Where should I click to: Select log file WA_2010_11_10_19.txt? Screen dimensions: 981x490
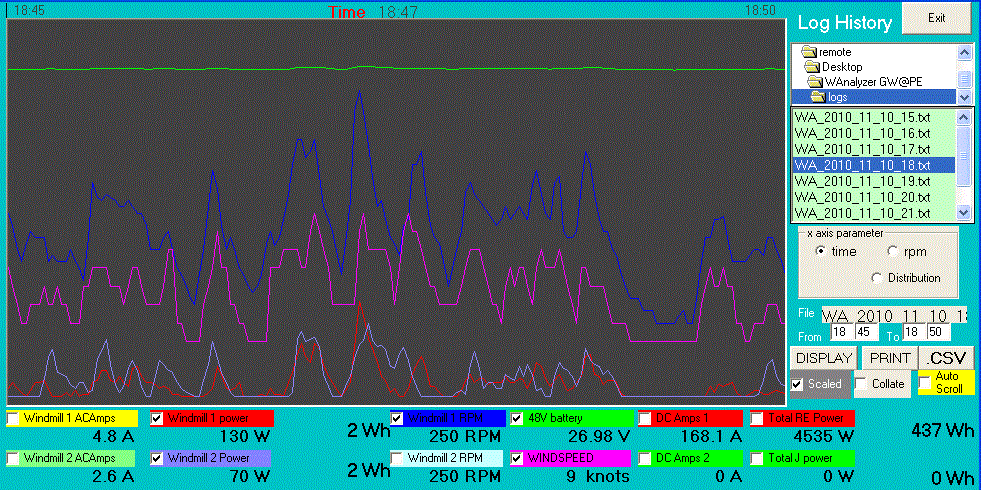(x=862, y=181)
